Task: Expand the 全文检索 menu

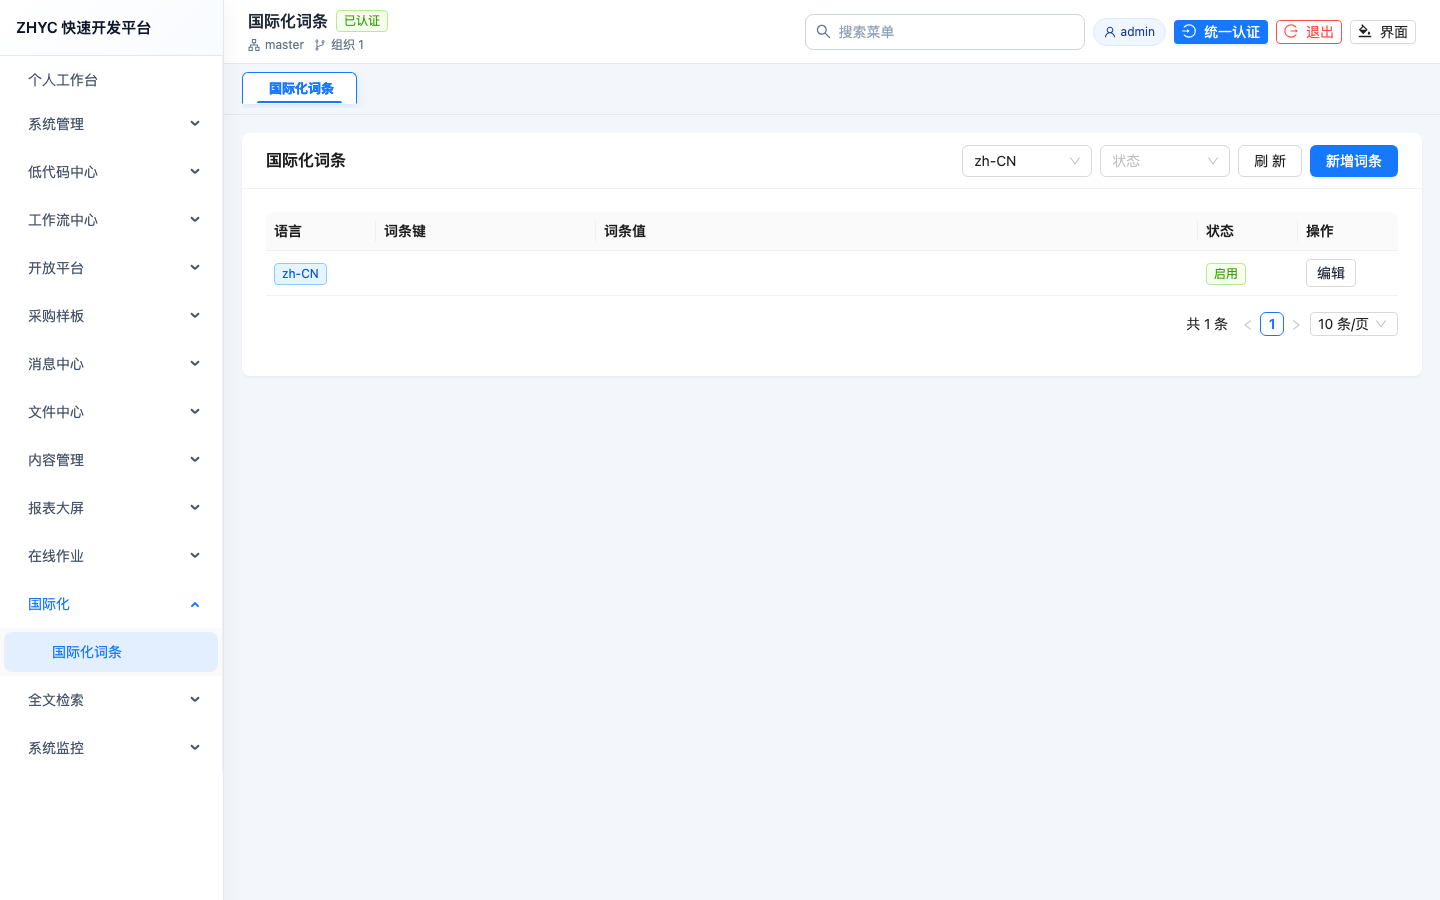Action: 111,700
